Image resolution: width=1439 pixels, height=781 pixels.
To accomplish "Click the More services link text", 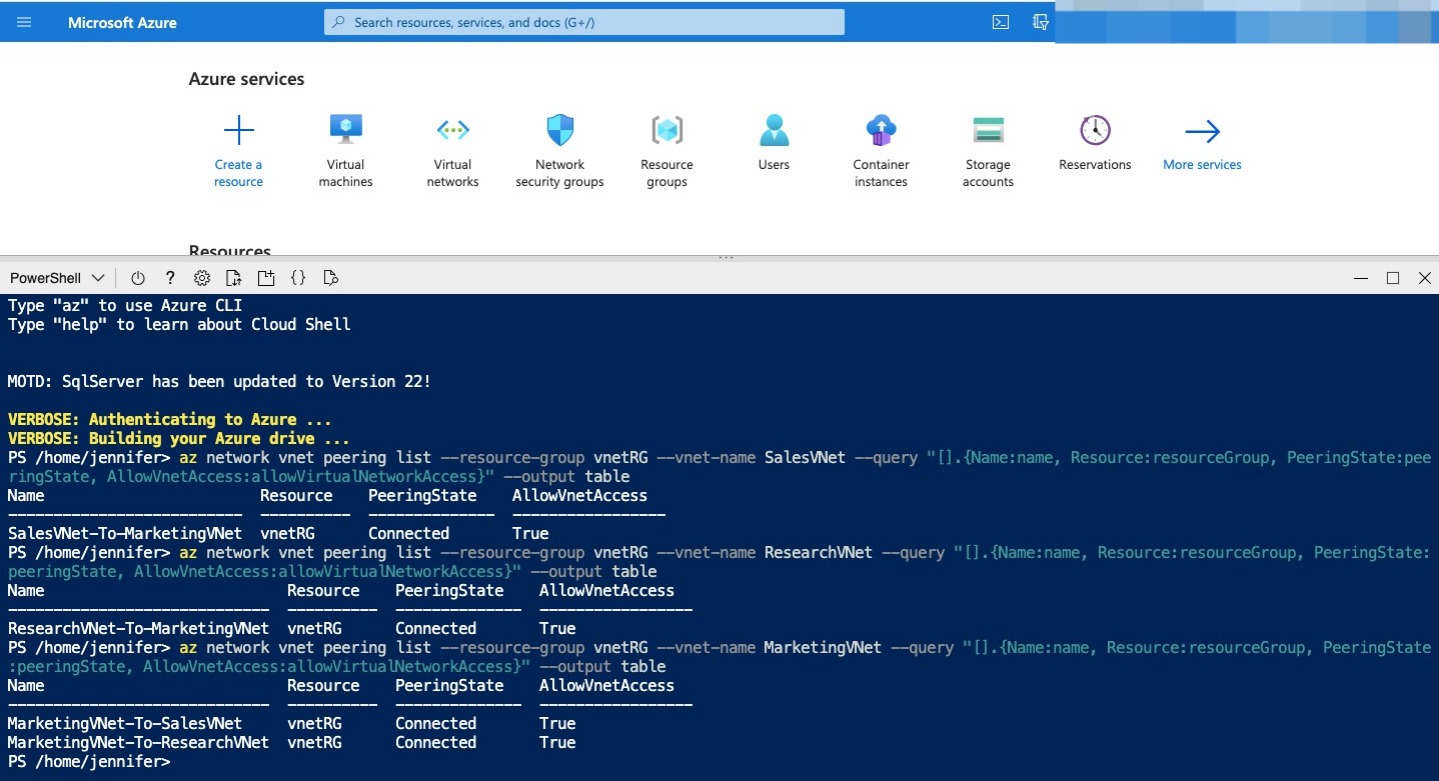I will tap(1202, 165).
